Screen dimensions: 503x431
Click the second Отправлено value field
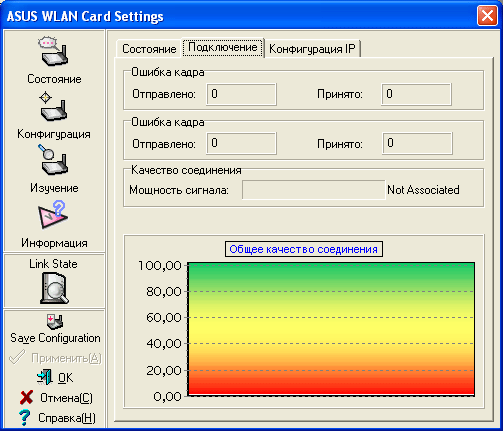point(241,143)
